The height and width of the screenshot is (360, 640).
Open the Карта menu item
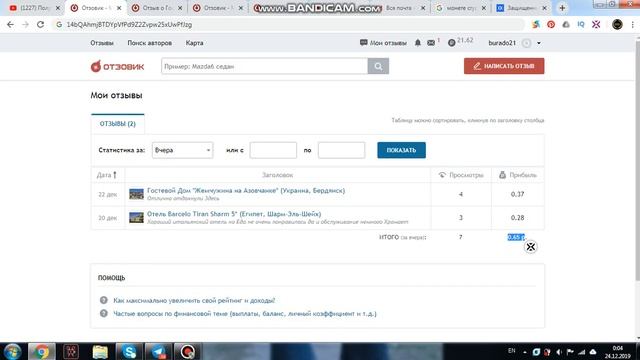tap(194, 43)
